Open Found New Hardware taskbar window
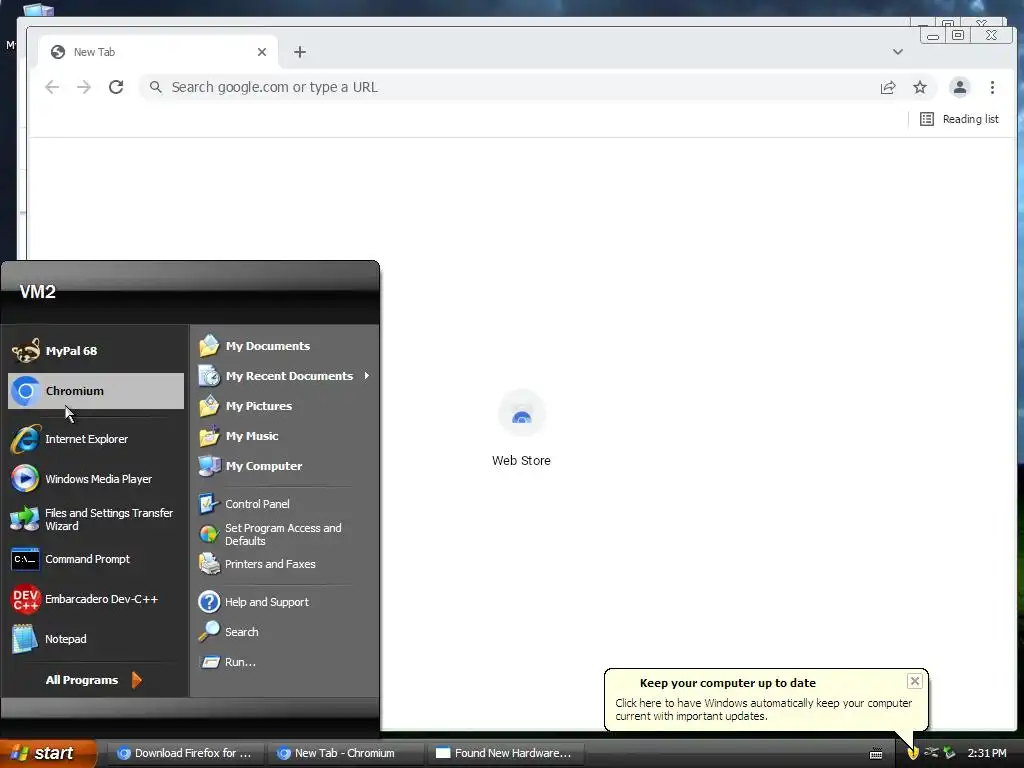This screenshot has width=1024, height=768. tap(505, 753)
